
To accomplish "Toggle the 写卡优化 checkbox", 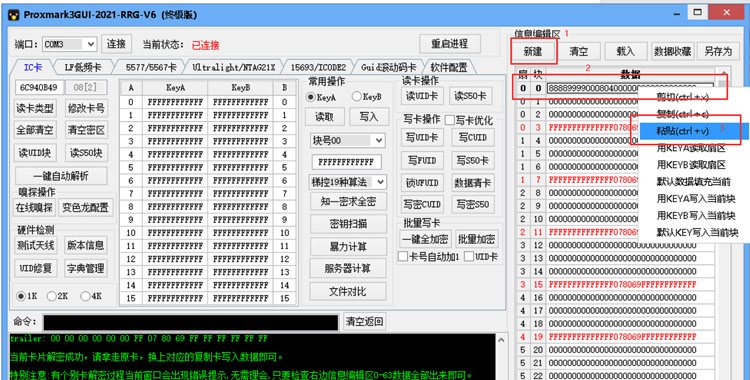I will coord(450,120).
